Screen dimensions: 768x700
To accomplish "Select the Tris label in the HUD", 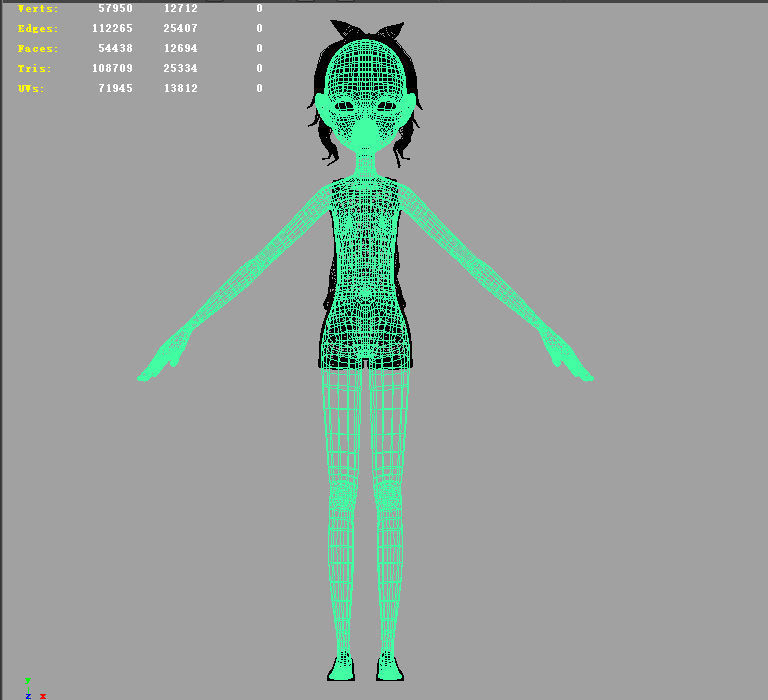I will [34, 69].
